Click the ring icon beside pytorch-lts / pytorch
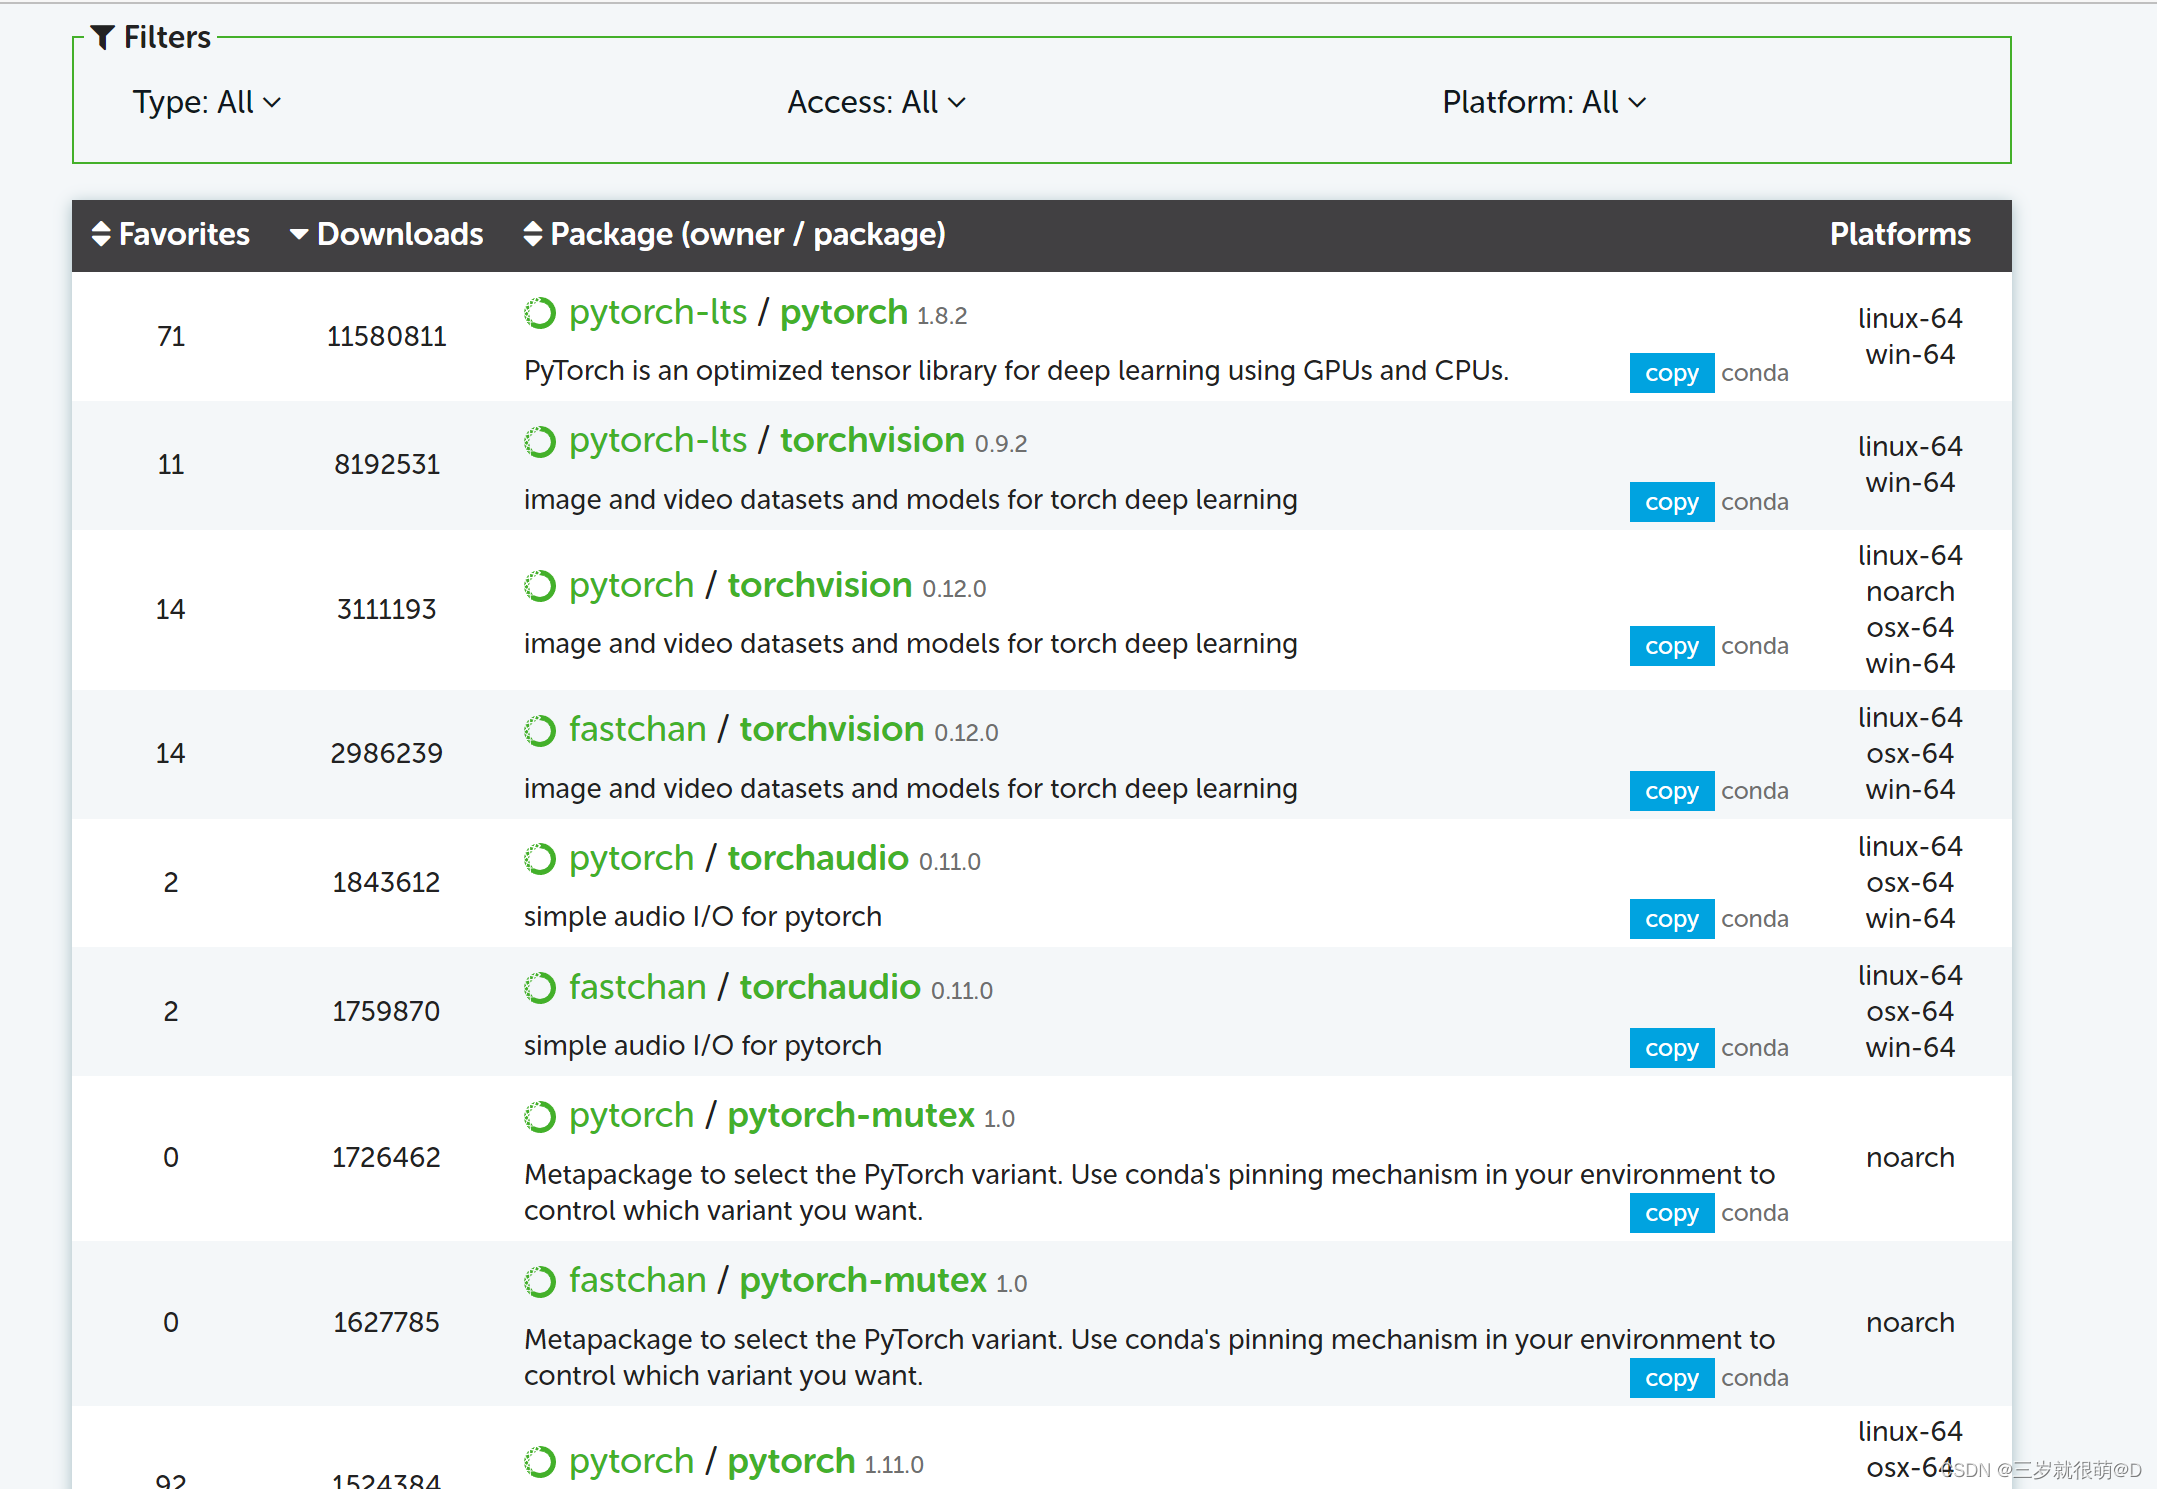The image size is (2157, 1489). tap(540, 313)
